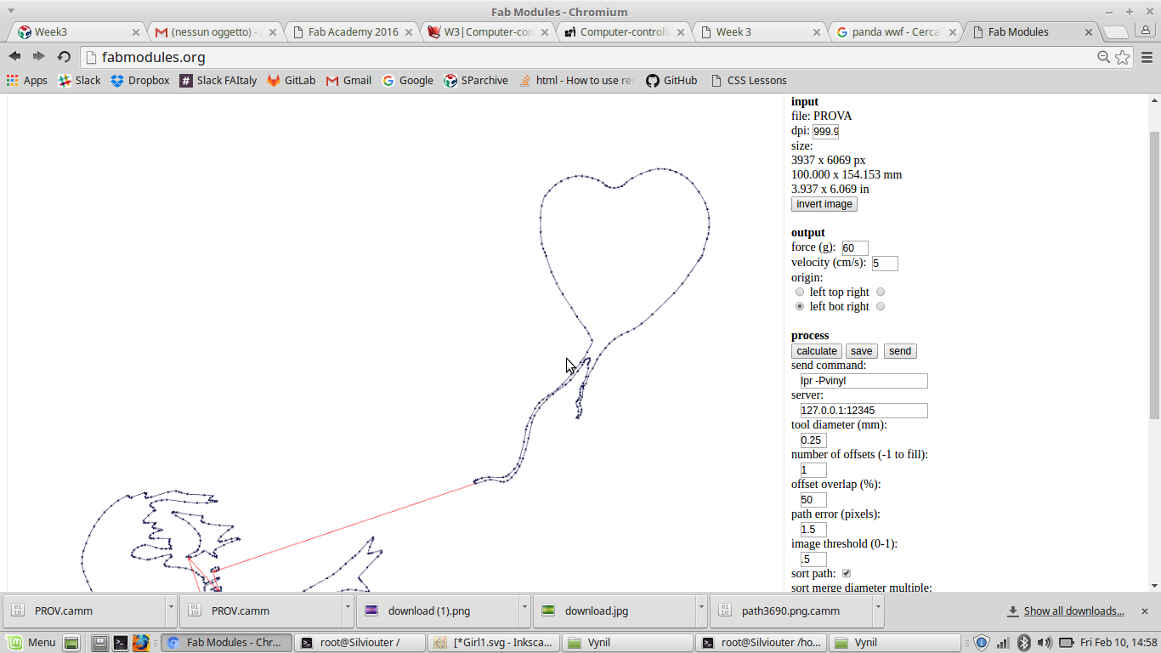Launch Firefox from taskbar launcher
This screenshot has width=1161, height=653.
coord(140,643)
